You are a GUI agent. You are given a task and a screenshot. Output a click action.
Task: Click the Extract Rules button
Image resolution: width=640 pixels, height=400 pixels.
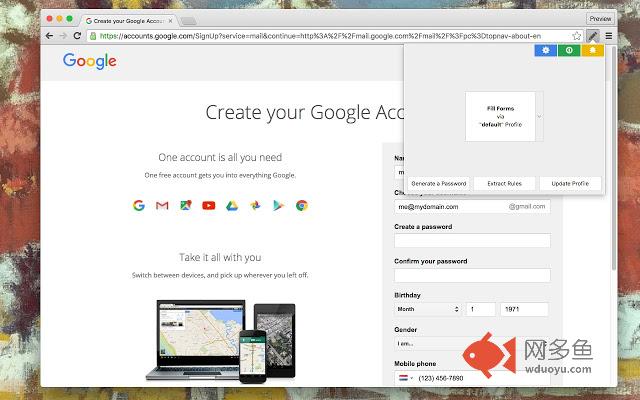click(504, 184)
